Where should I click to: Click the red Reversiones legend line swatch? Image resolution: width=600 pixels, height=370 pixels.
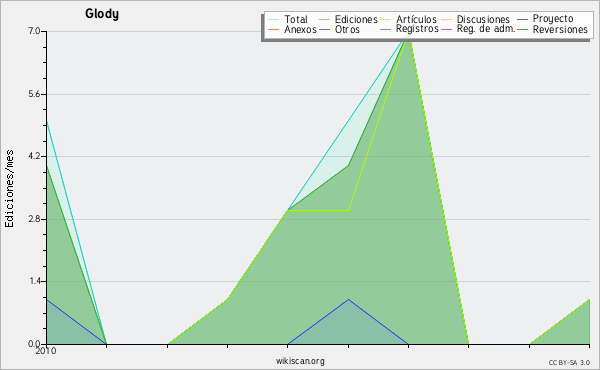click(522, 29)
